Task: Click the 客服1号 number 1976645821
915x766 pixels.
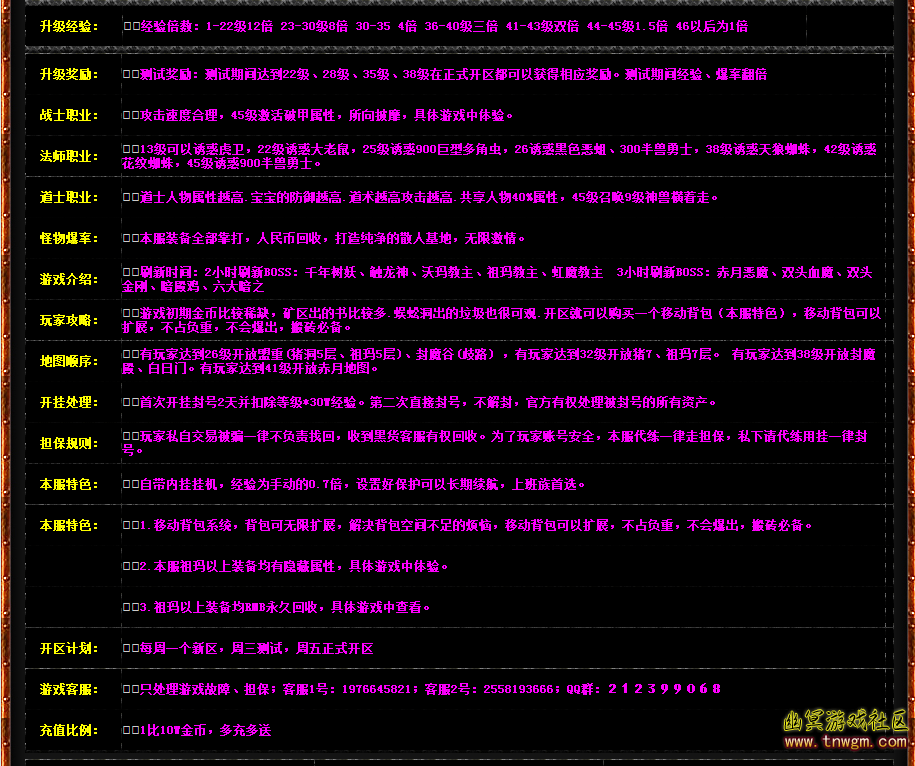Action: click(x=376, y=689)
